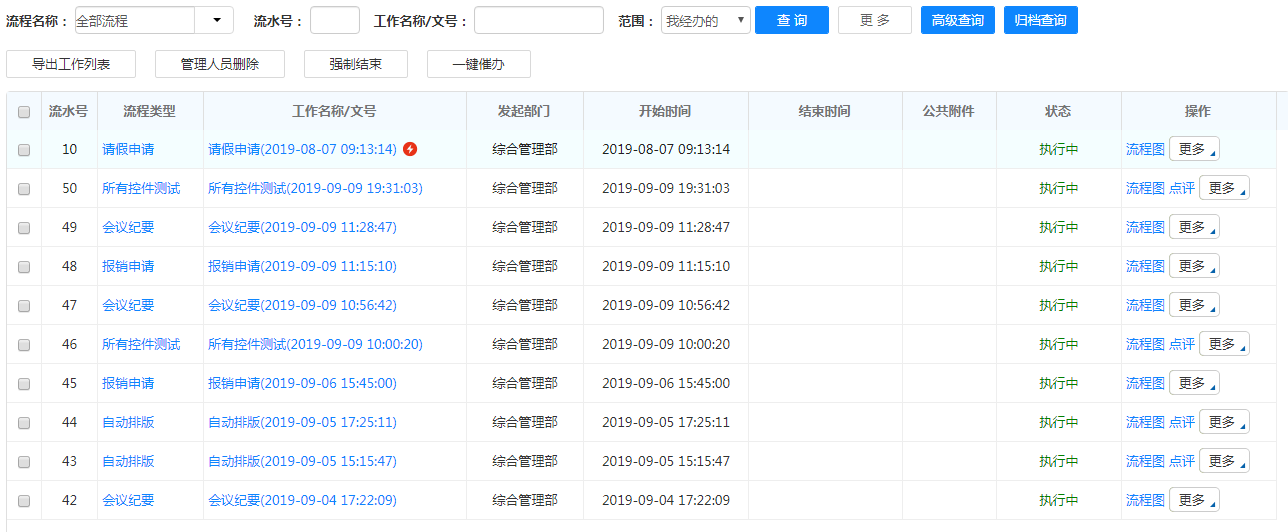Click 点评 link in row 44
The image size is (1288, 532).
pos(1182,422)
